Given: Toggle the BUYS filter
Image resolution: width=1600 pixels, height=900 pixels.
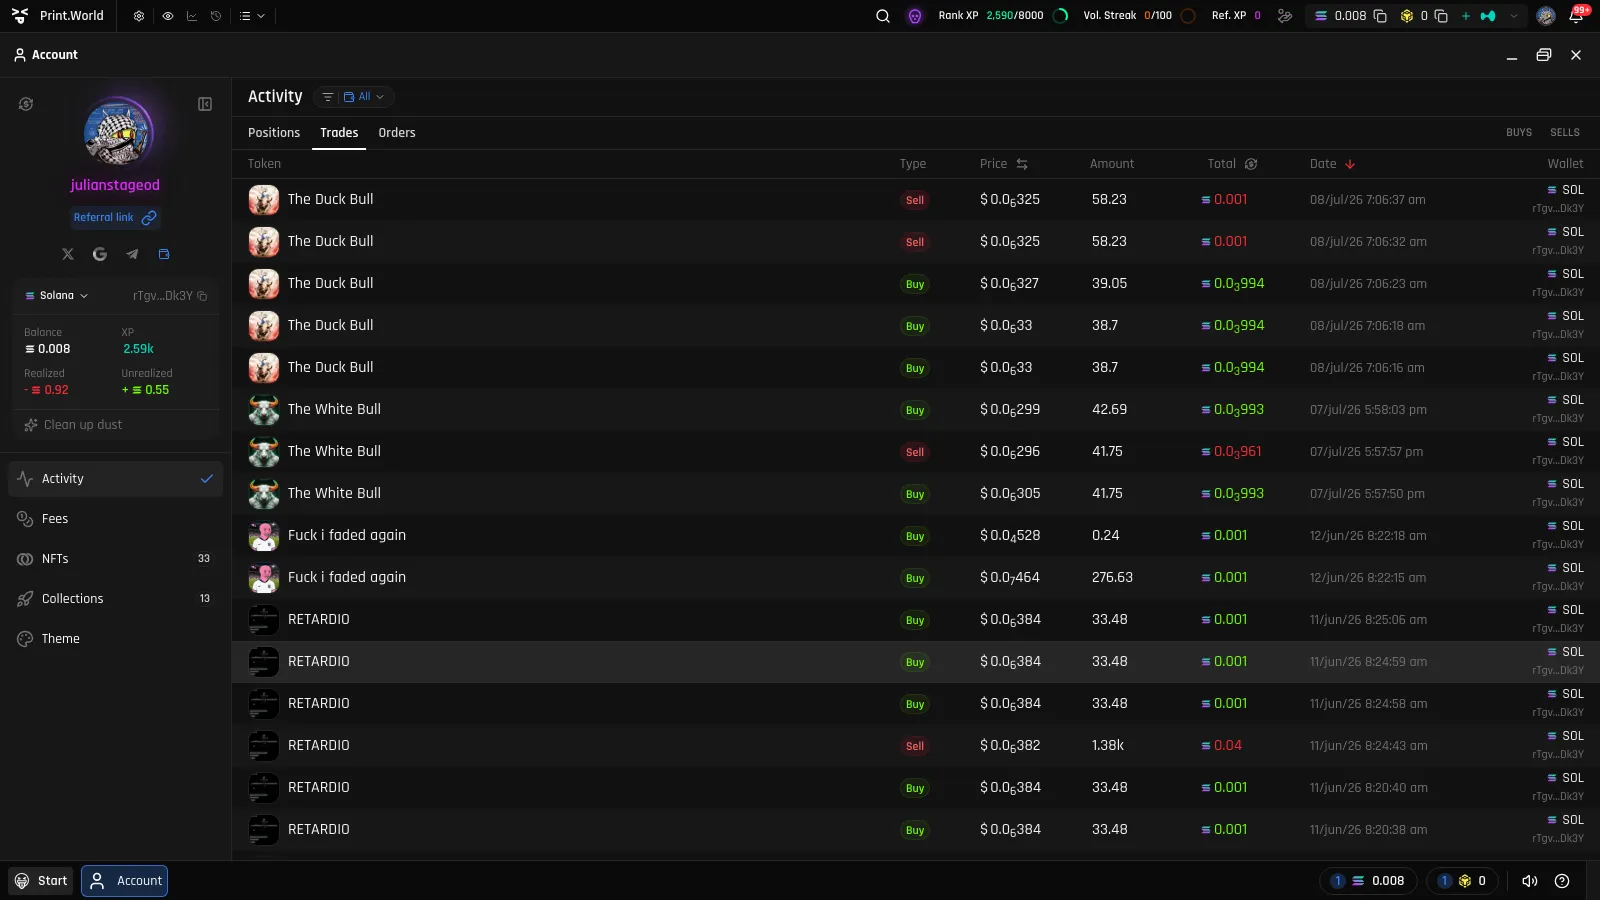Looking at the screenshot, I should coord(1519,133).
